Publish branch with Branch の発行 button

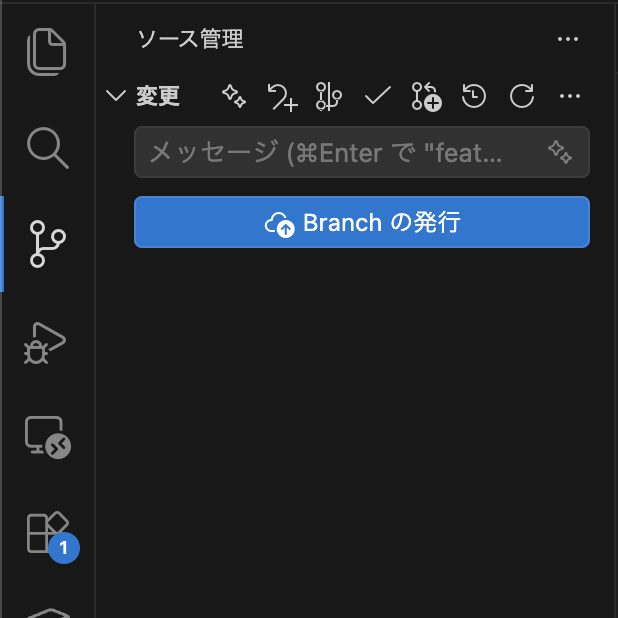click(x=362, y=222)
